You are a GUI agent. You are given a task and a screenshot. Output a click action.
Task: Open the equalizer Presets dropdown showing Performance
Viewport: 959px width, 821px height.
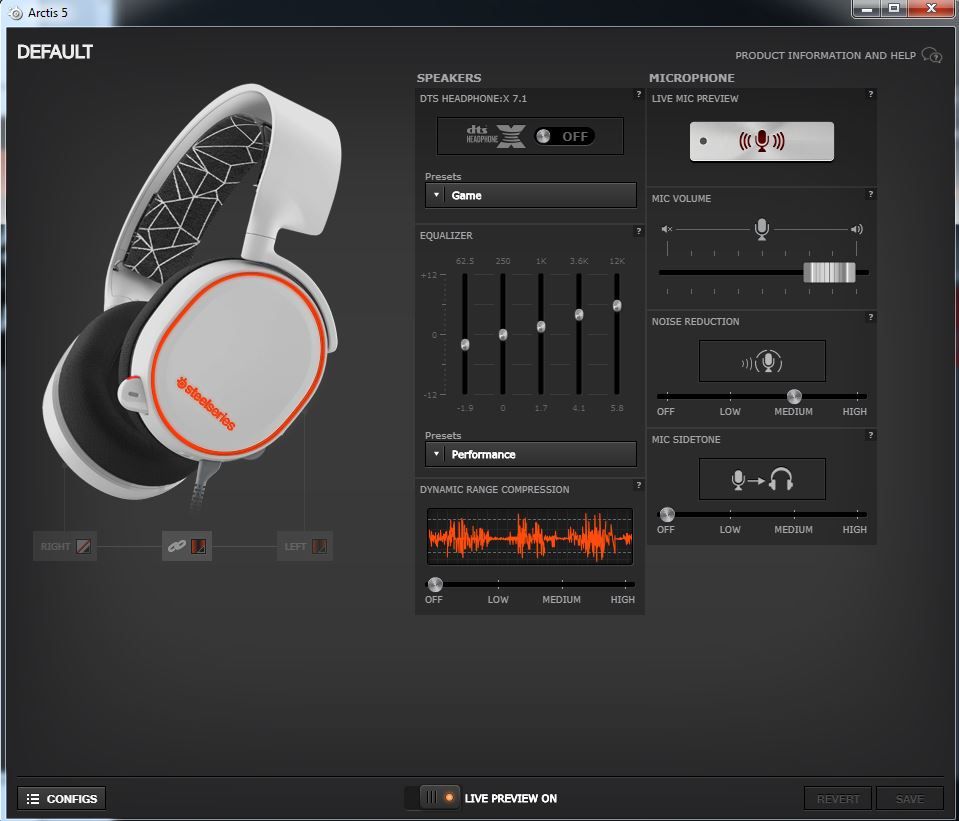[x=530, y=455]
